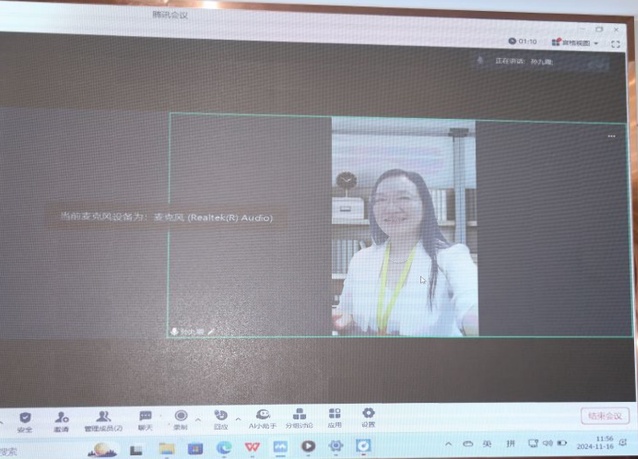
Task: Toggle the 英 input language indicator
Action: point(487,443)
